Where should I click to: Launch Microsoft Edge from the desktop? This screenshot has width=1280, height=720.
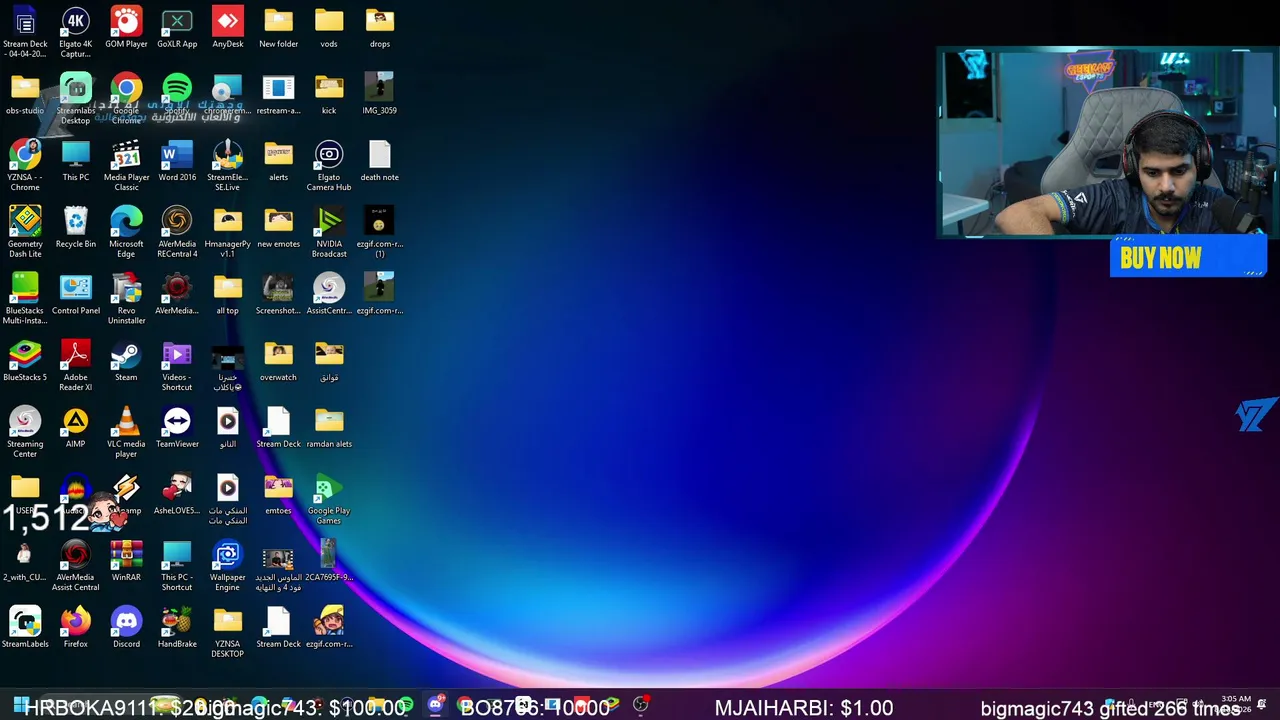pos(126,232)
